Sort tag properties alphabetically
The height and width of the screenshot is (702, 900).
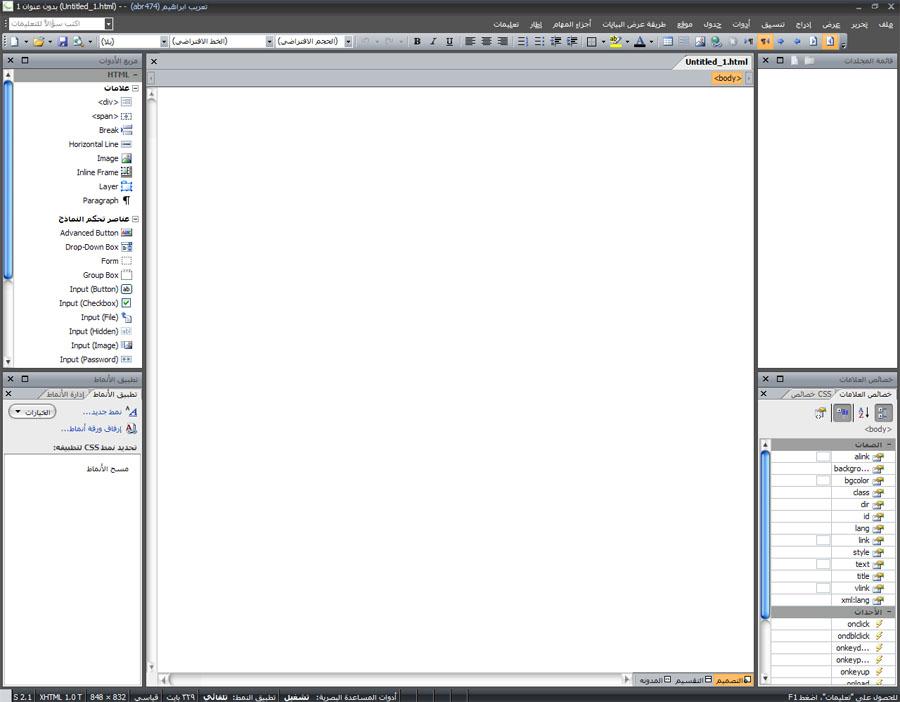(863, 413)
